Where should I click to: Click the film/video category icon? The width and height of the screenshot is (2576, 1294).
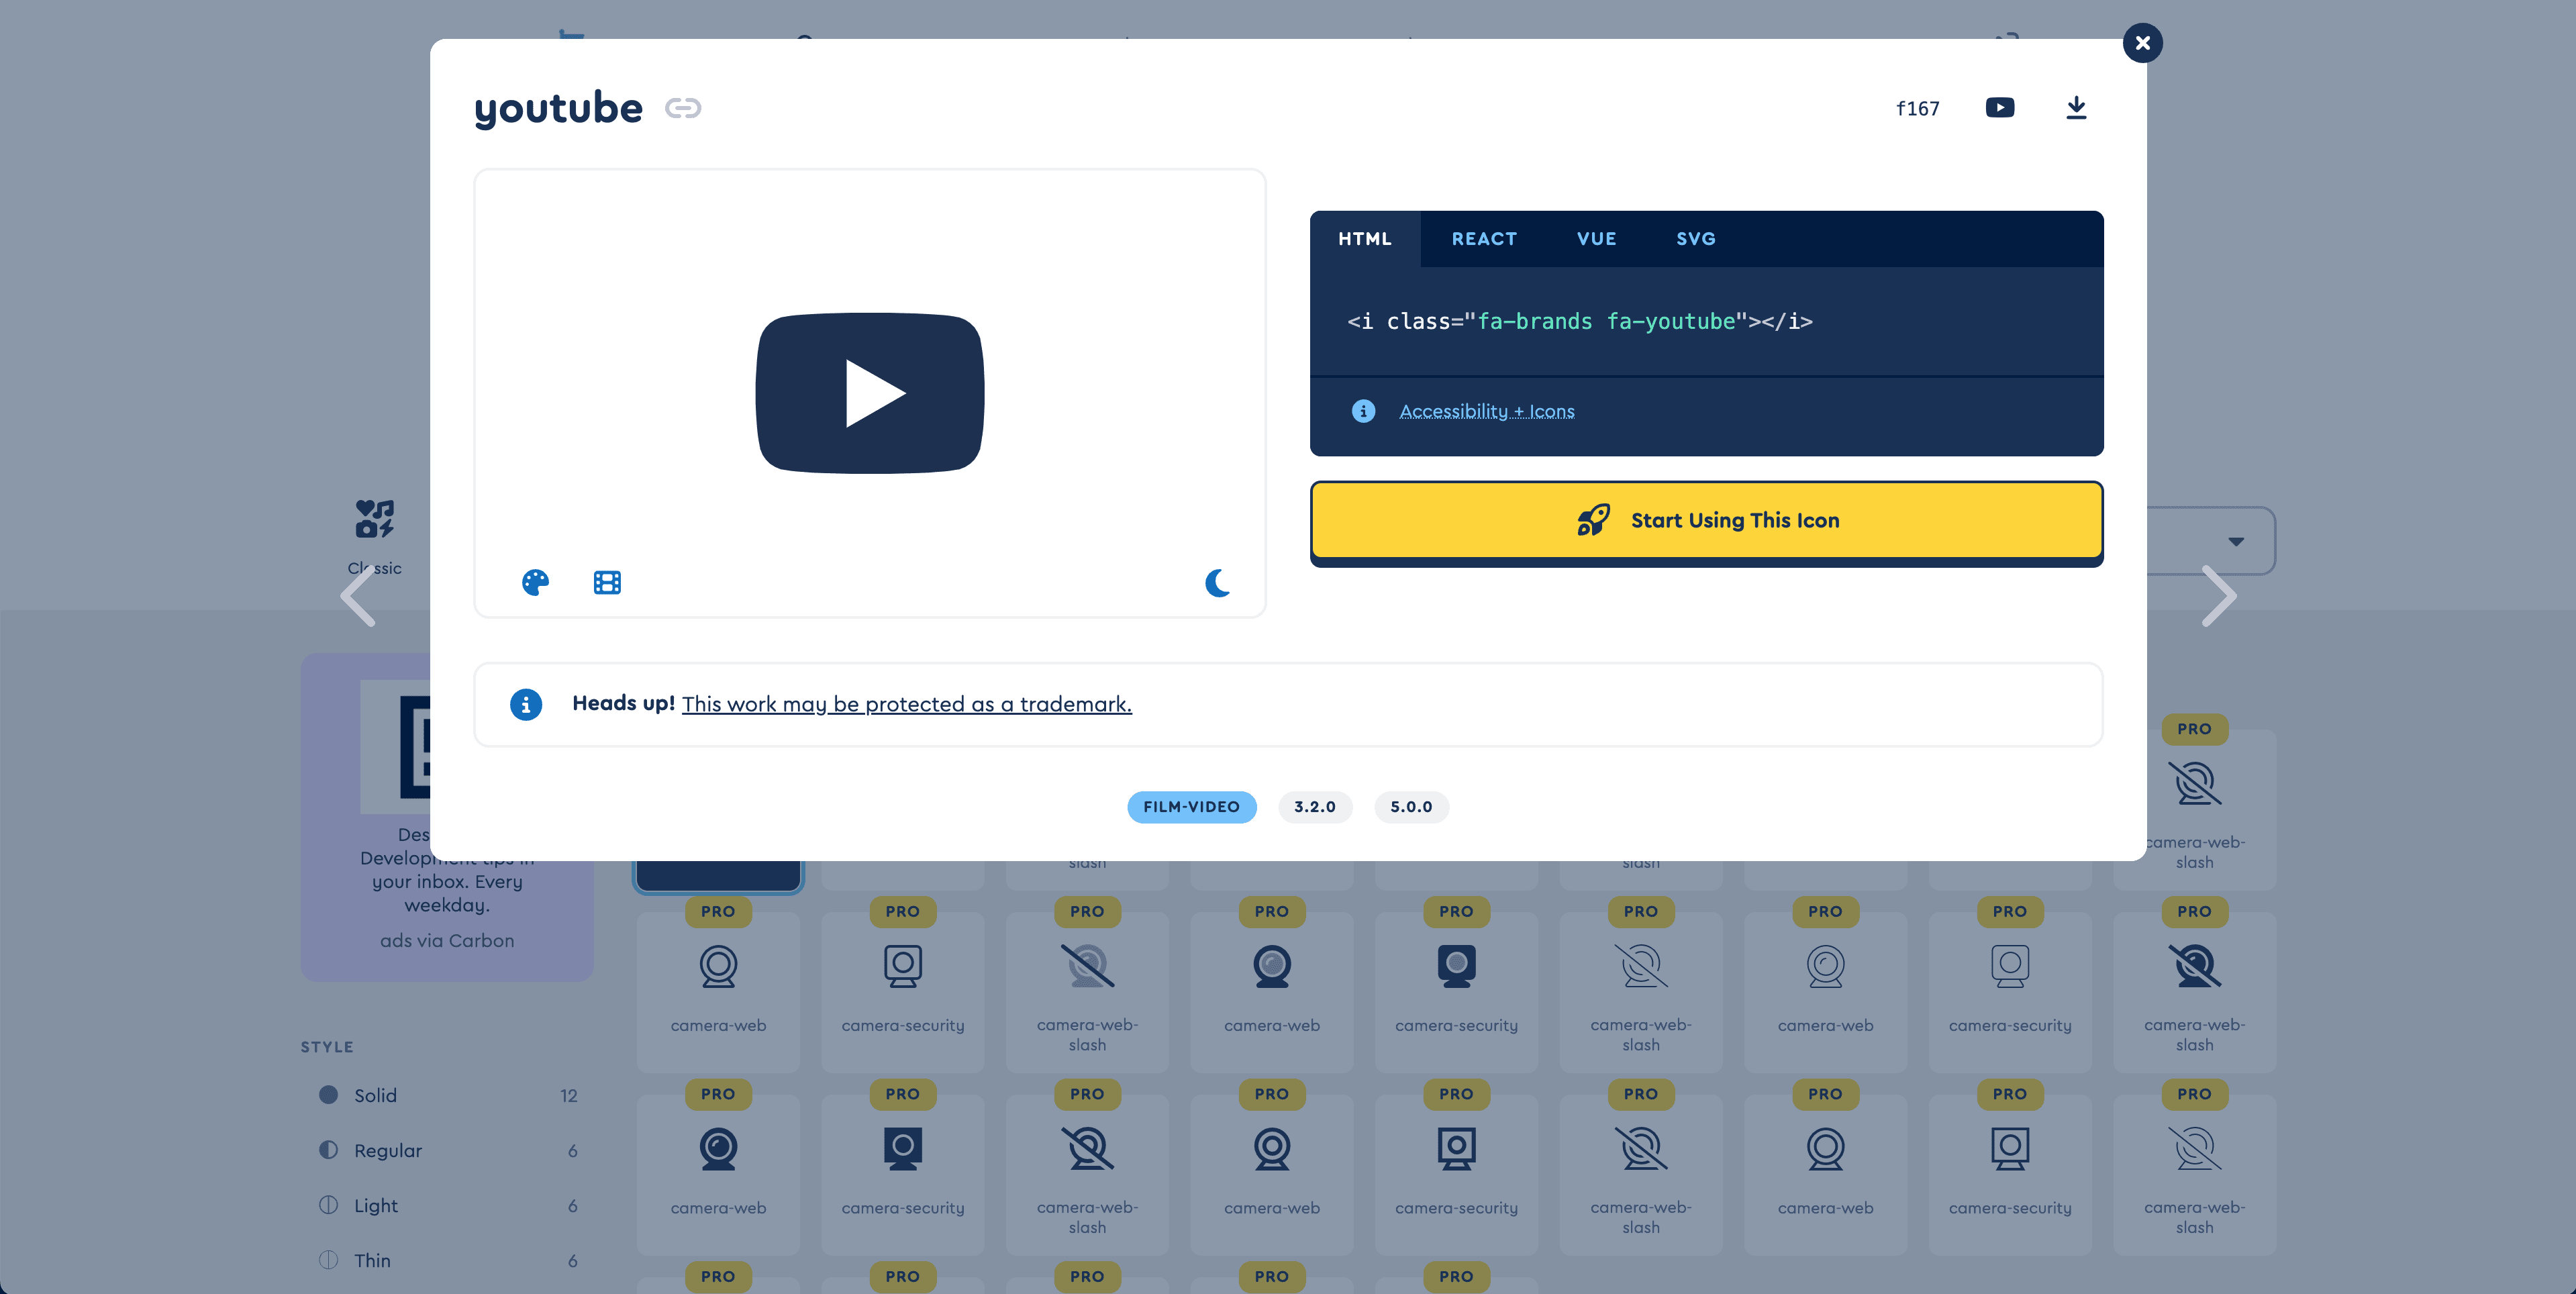pyautogui.click(x=607, y=581)
